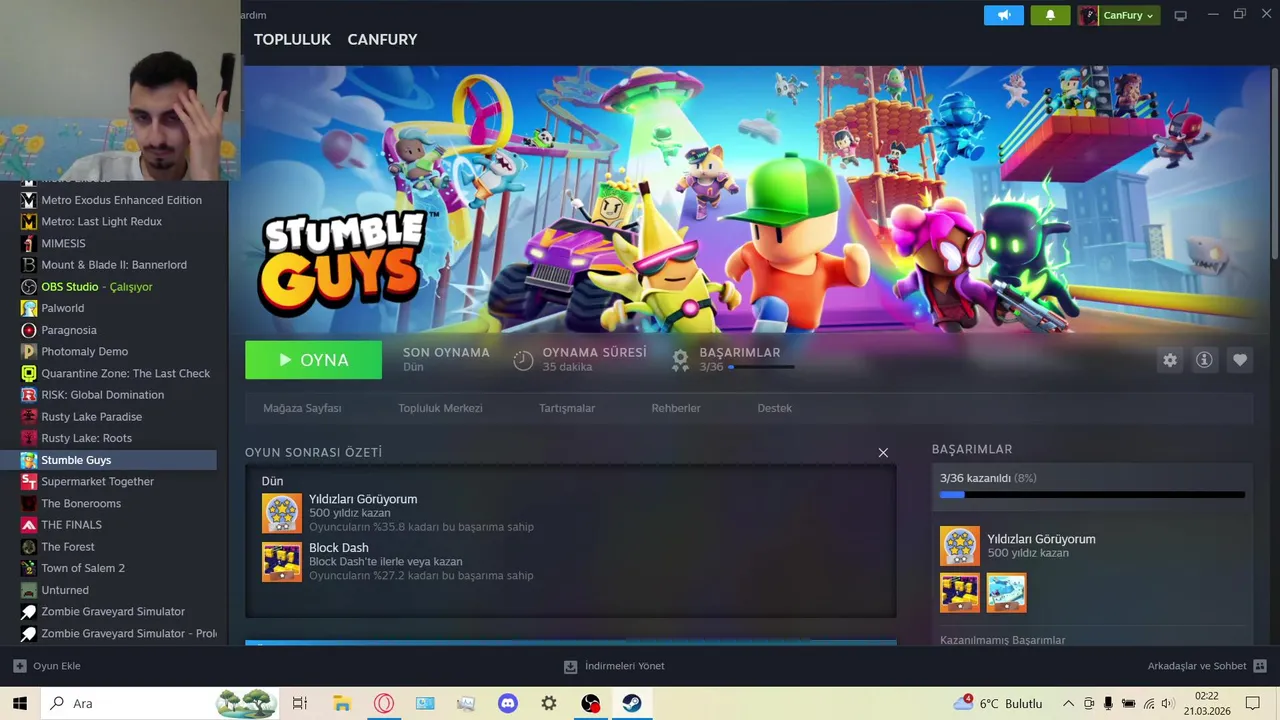Open Task View on the taskbar

[x=299, y=703]
